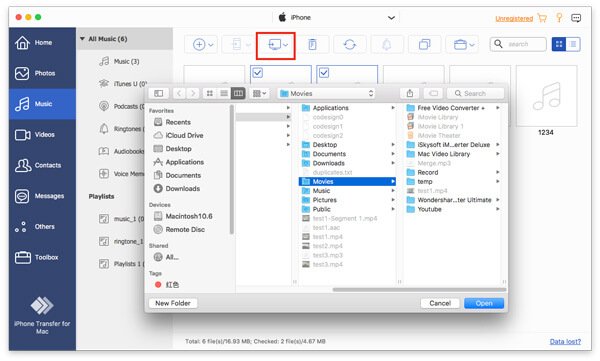600x361 pixels.
Task: Expand the Youtube folder arrow
Action: tap(497, 209)
